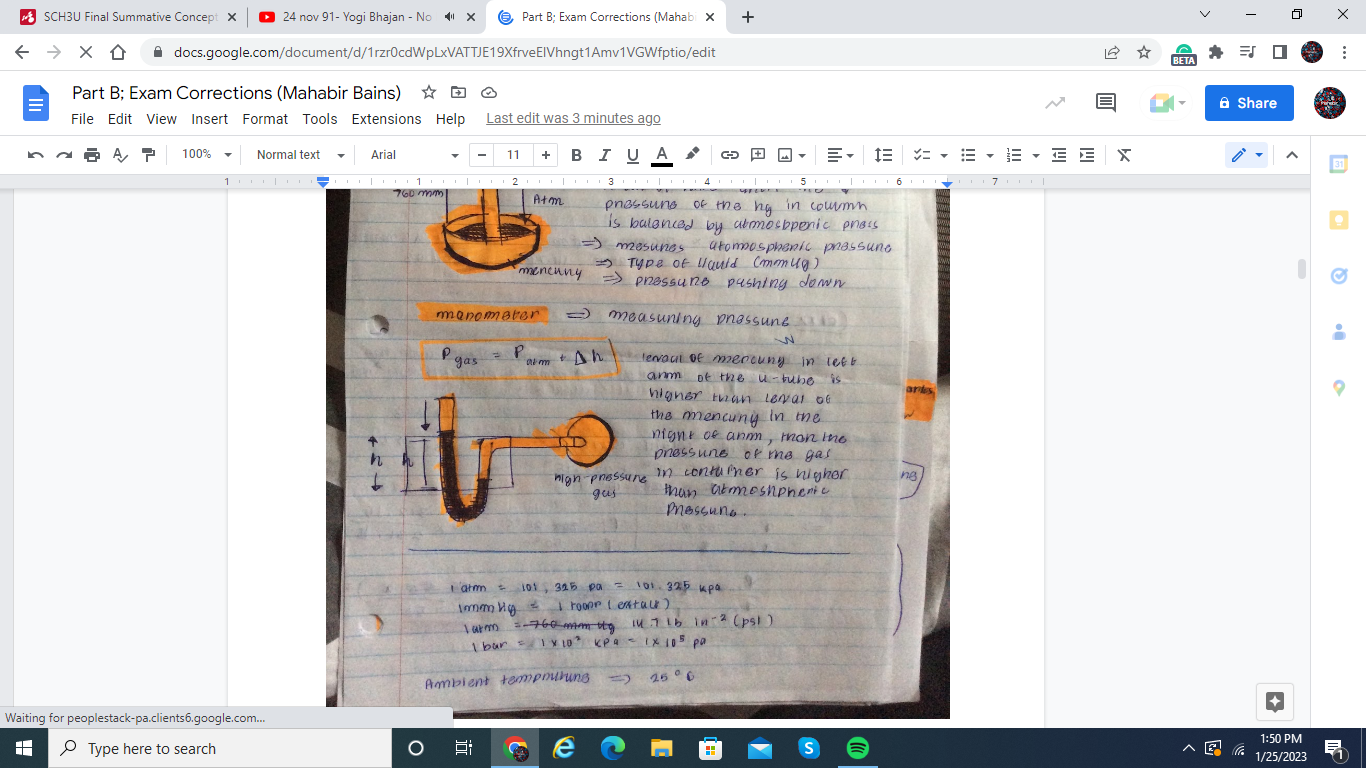Click the font size field showing 11
This screenshot has width=1366, height=768.
513,155
